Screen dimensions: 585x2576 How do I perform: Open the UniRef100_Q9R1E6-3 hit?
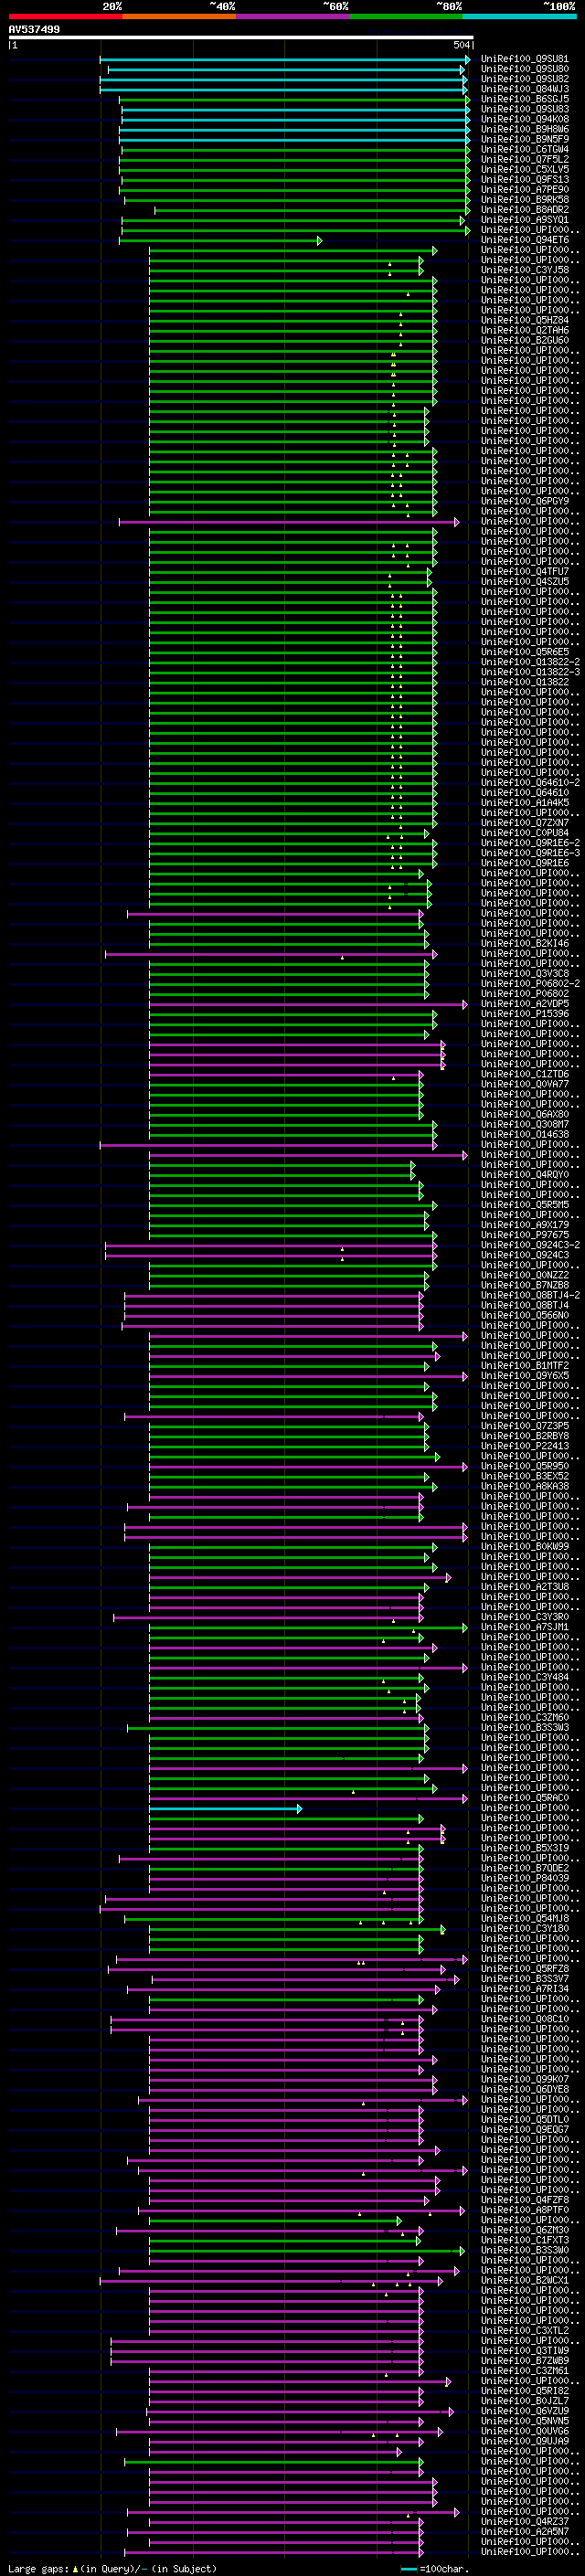530,853
